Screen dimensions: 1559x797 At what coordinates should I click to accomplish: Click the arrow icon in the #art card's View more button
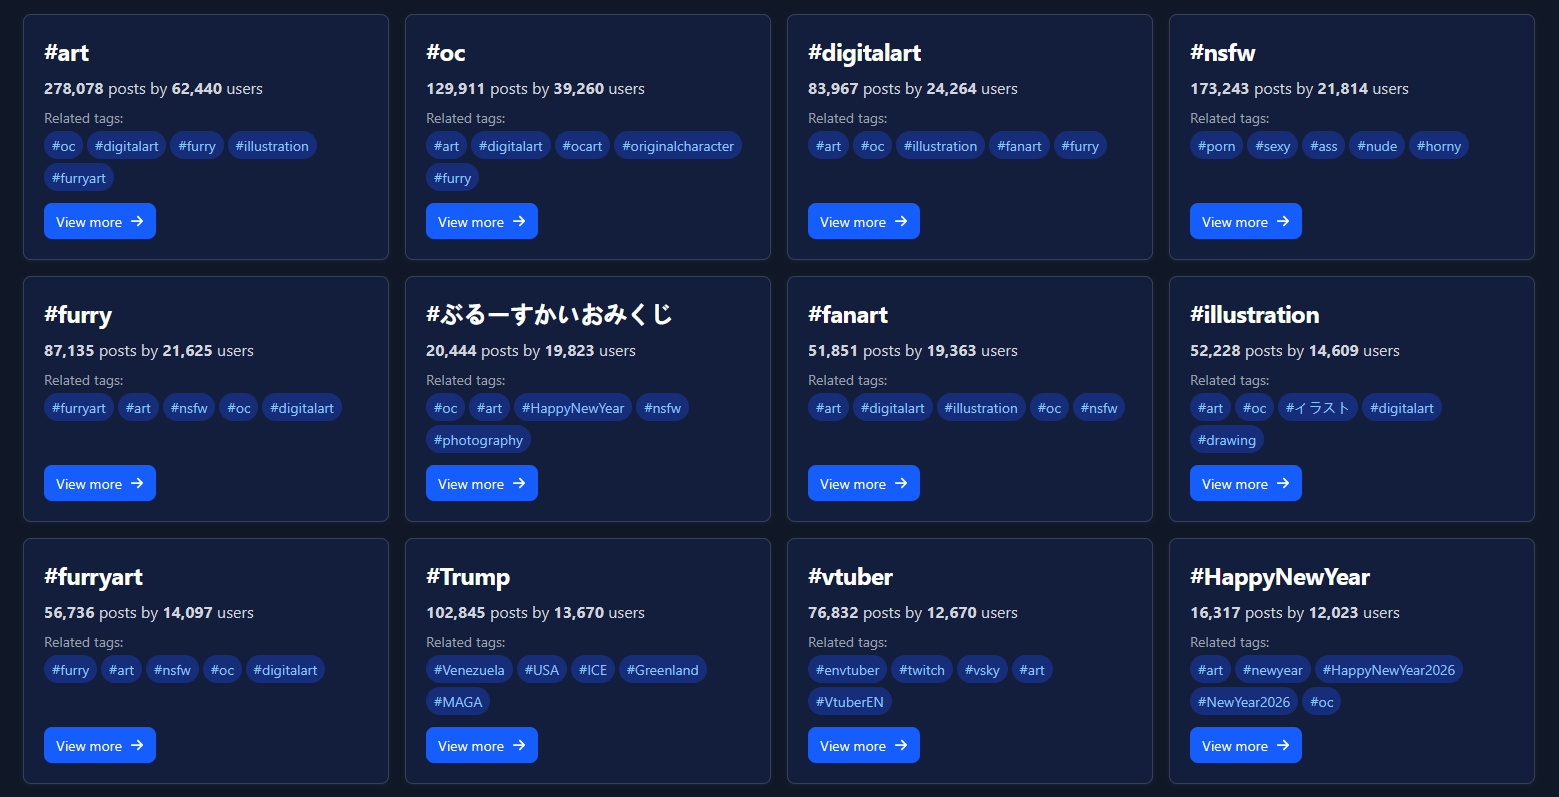click(137, 221)
